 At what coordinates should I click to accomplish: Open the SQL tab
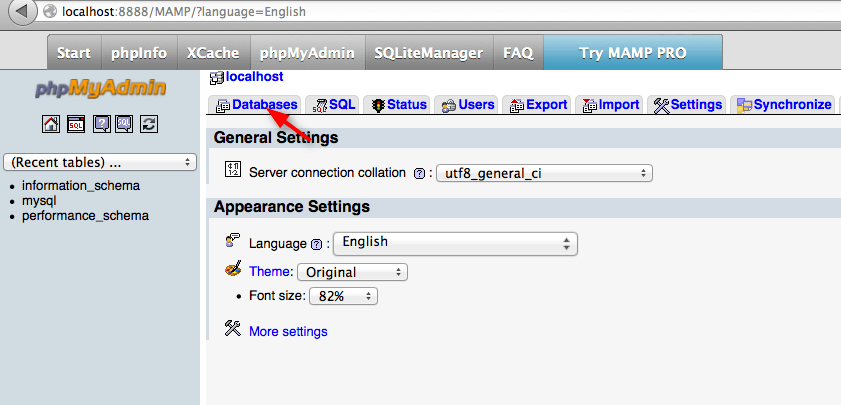pyautogui.click(x=334, y=105)
